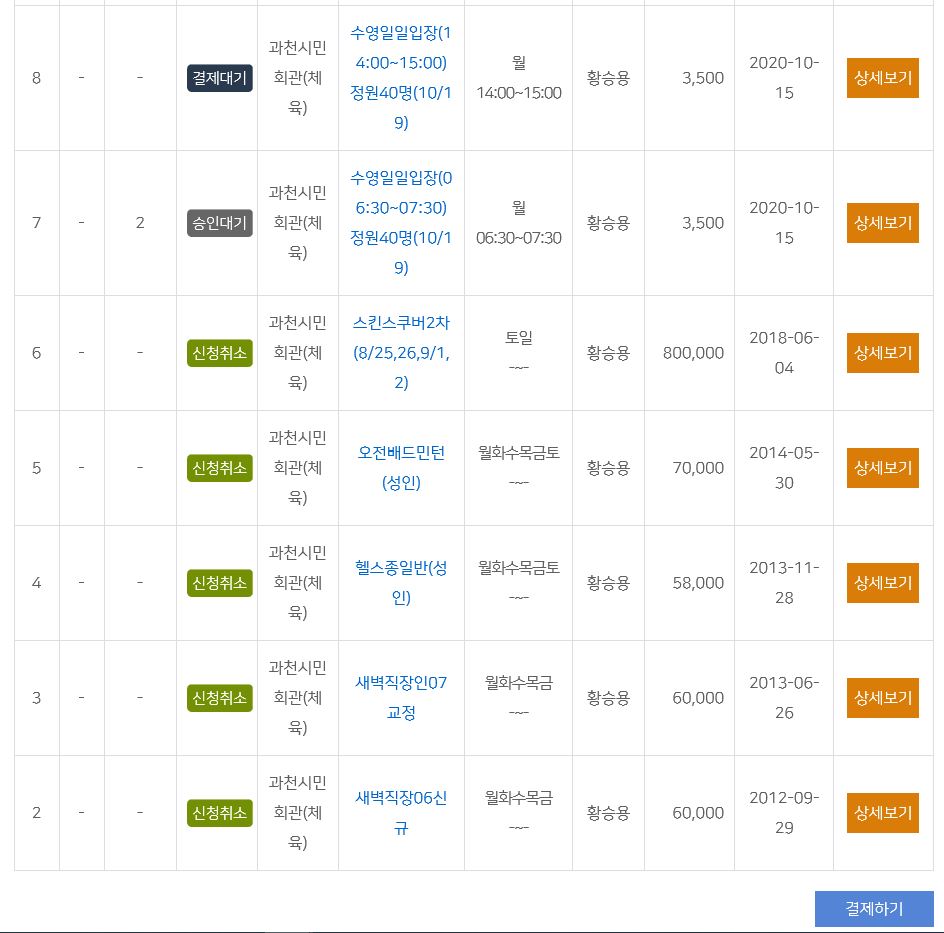944x933 pixels.
Task: Open 스킨스쿠버2차 course link
Action: tap(401, 353)
